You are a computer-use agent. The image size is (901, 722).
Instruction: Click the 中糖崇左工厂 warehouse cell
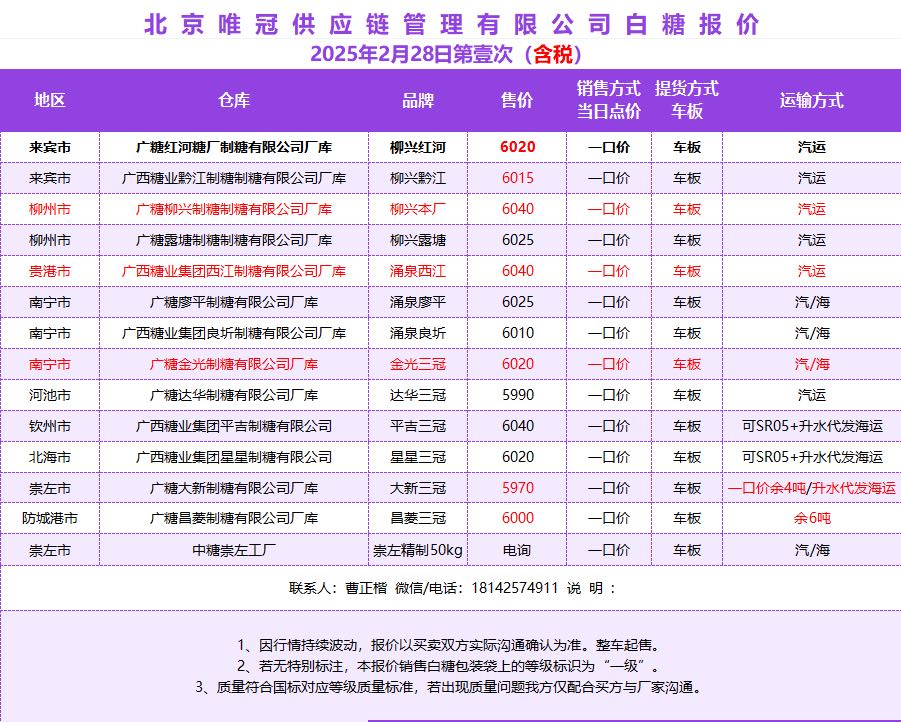[x=234, y=550]
